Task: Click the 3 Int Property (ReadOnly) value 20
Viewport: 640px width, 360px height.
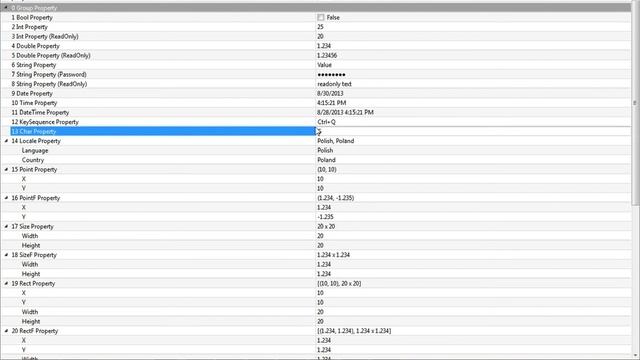Action: [x=320, y=36]
